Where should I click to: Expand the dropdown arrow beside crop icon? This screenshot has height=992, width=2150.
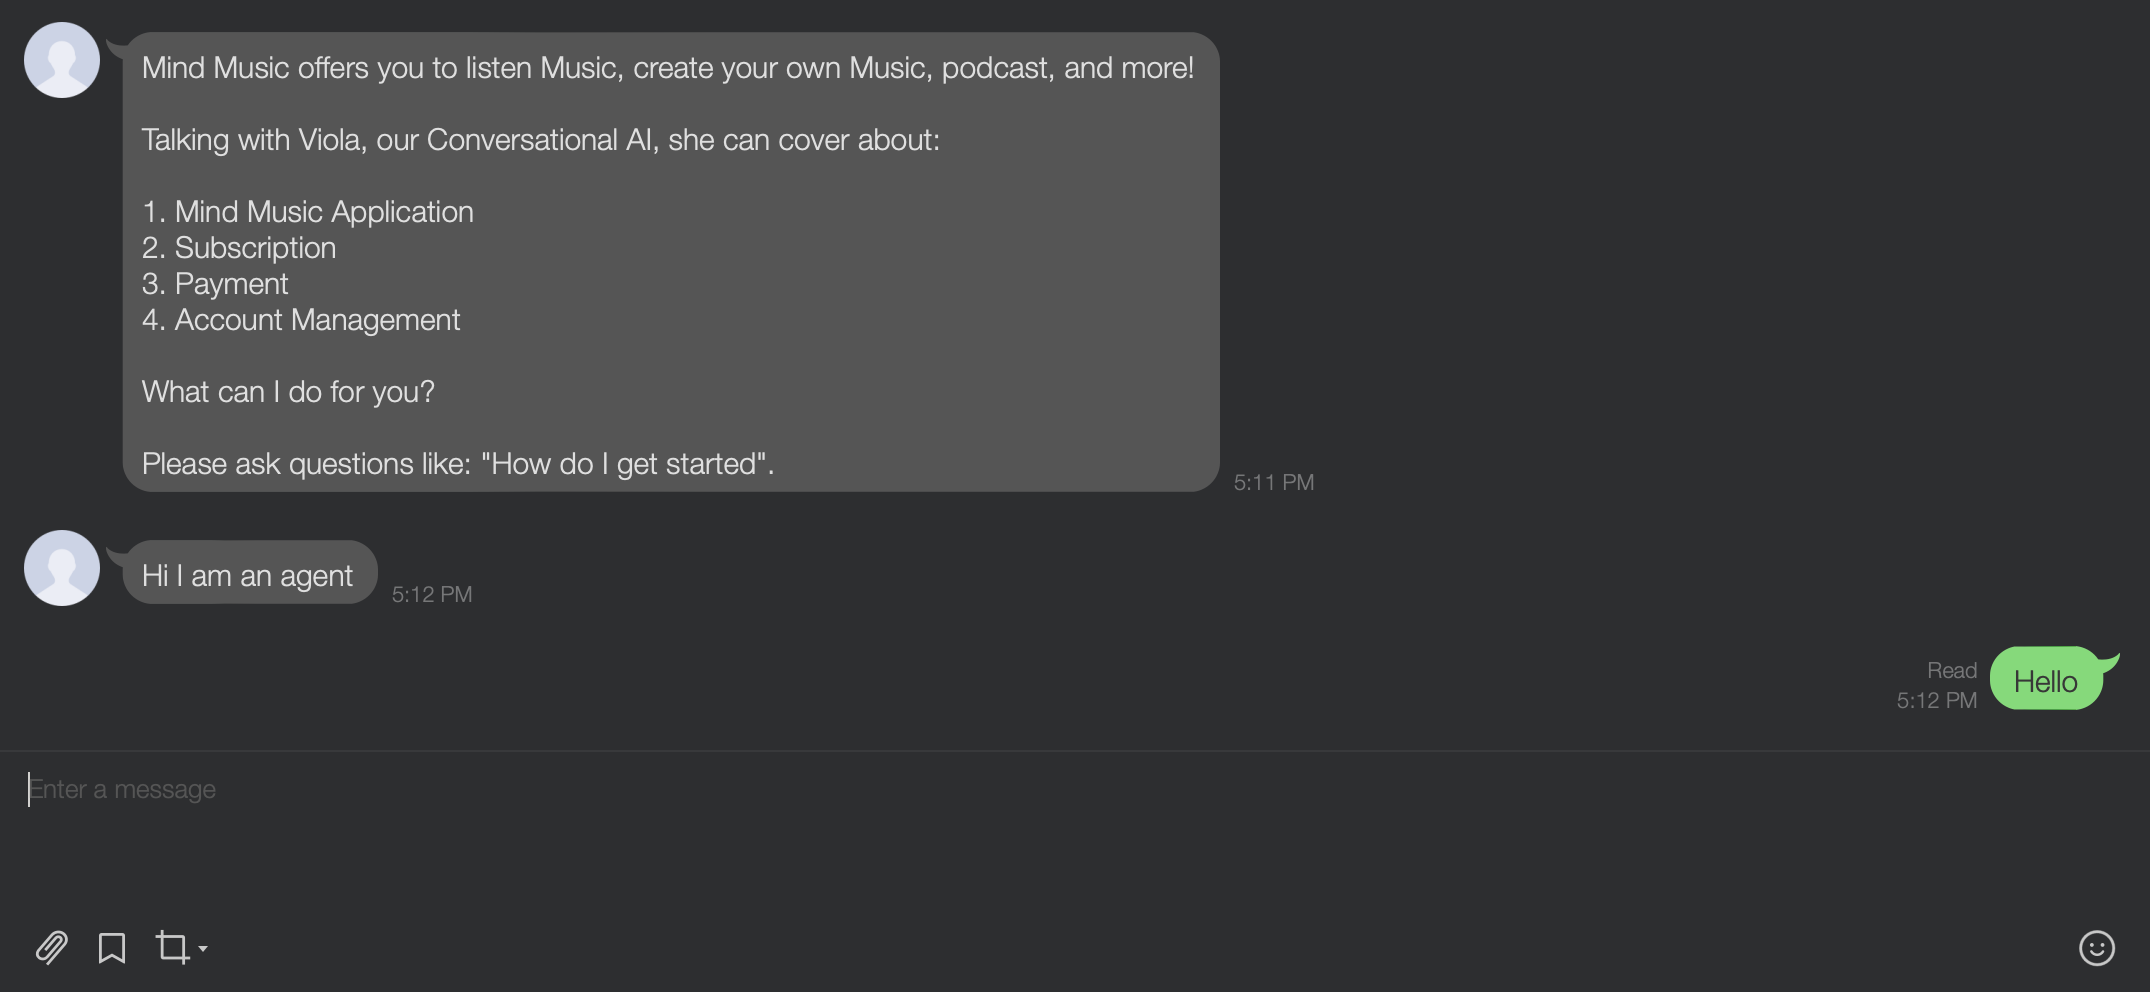(203, 948)
